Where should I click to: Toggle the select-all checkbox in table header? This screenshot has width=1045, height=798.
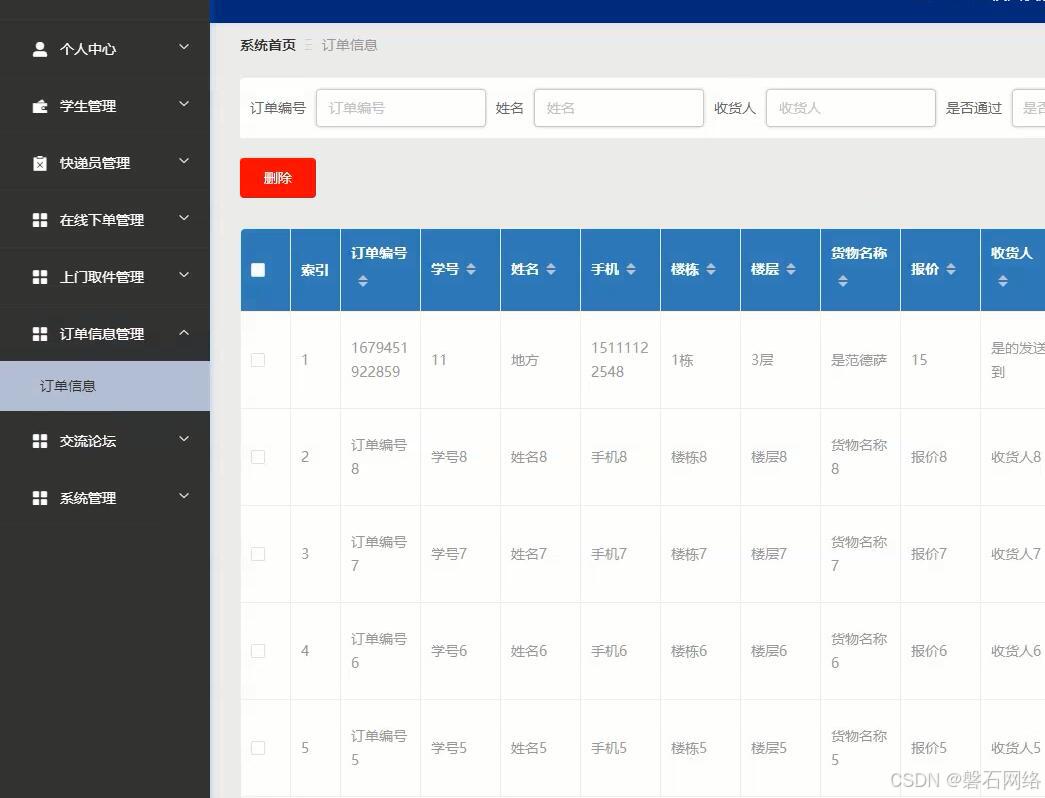258,269
